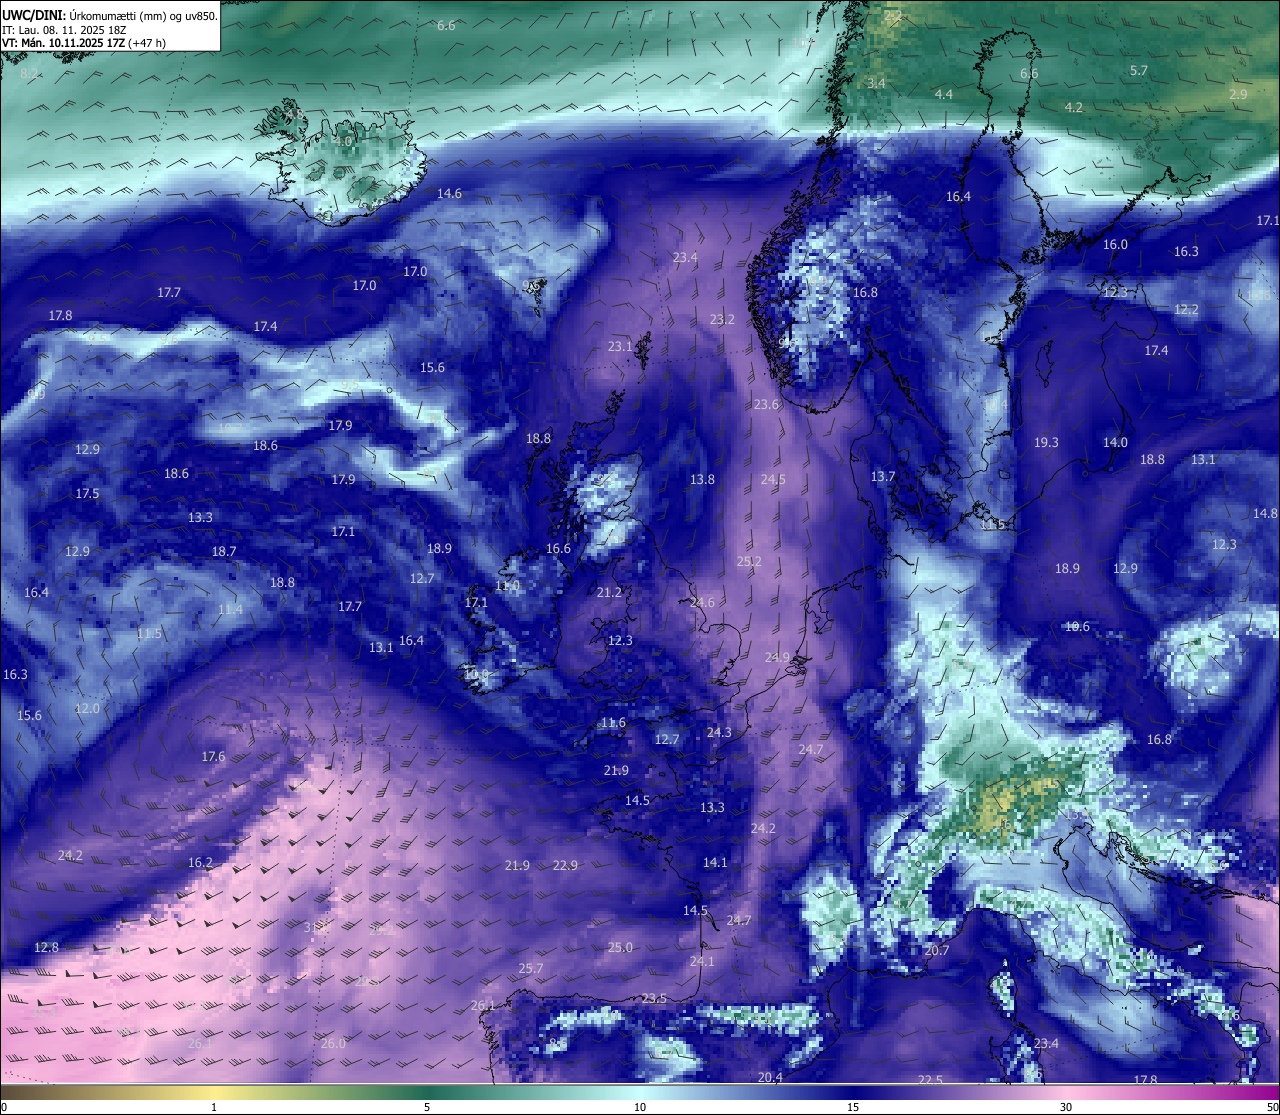The width and height of the screenshot is (1280, 1115).
Task: Click the 18.7 value in the Atlantic
Action: (224, 551)
